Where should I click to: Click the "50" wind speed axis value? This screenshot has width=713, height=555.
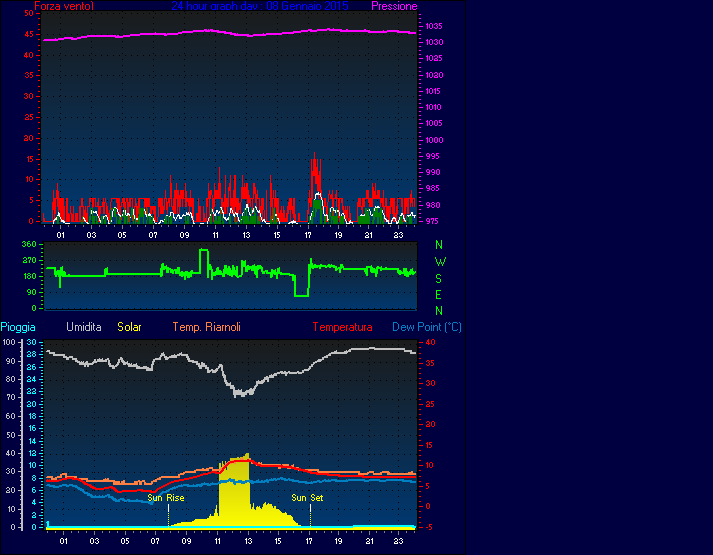click(29, 13)
